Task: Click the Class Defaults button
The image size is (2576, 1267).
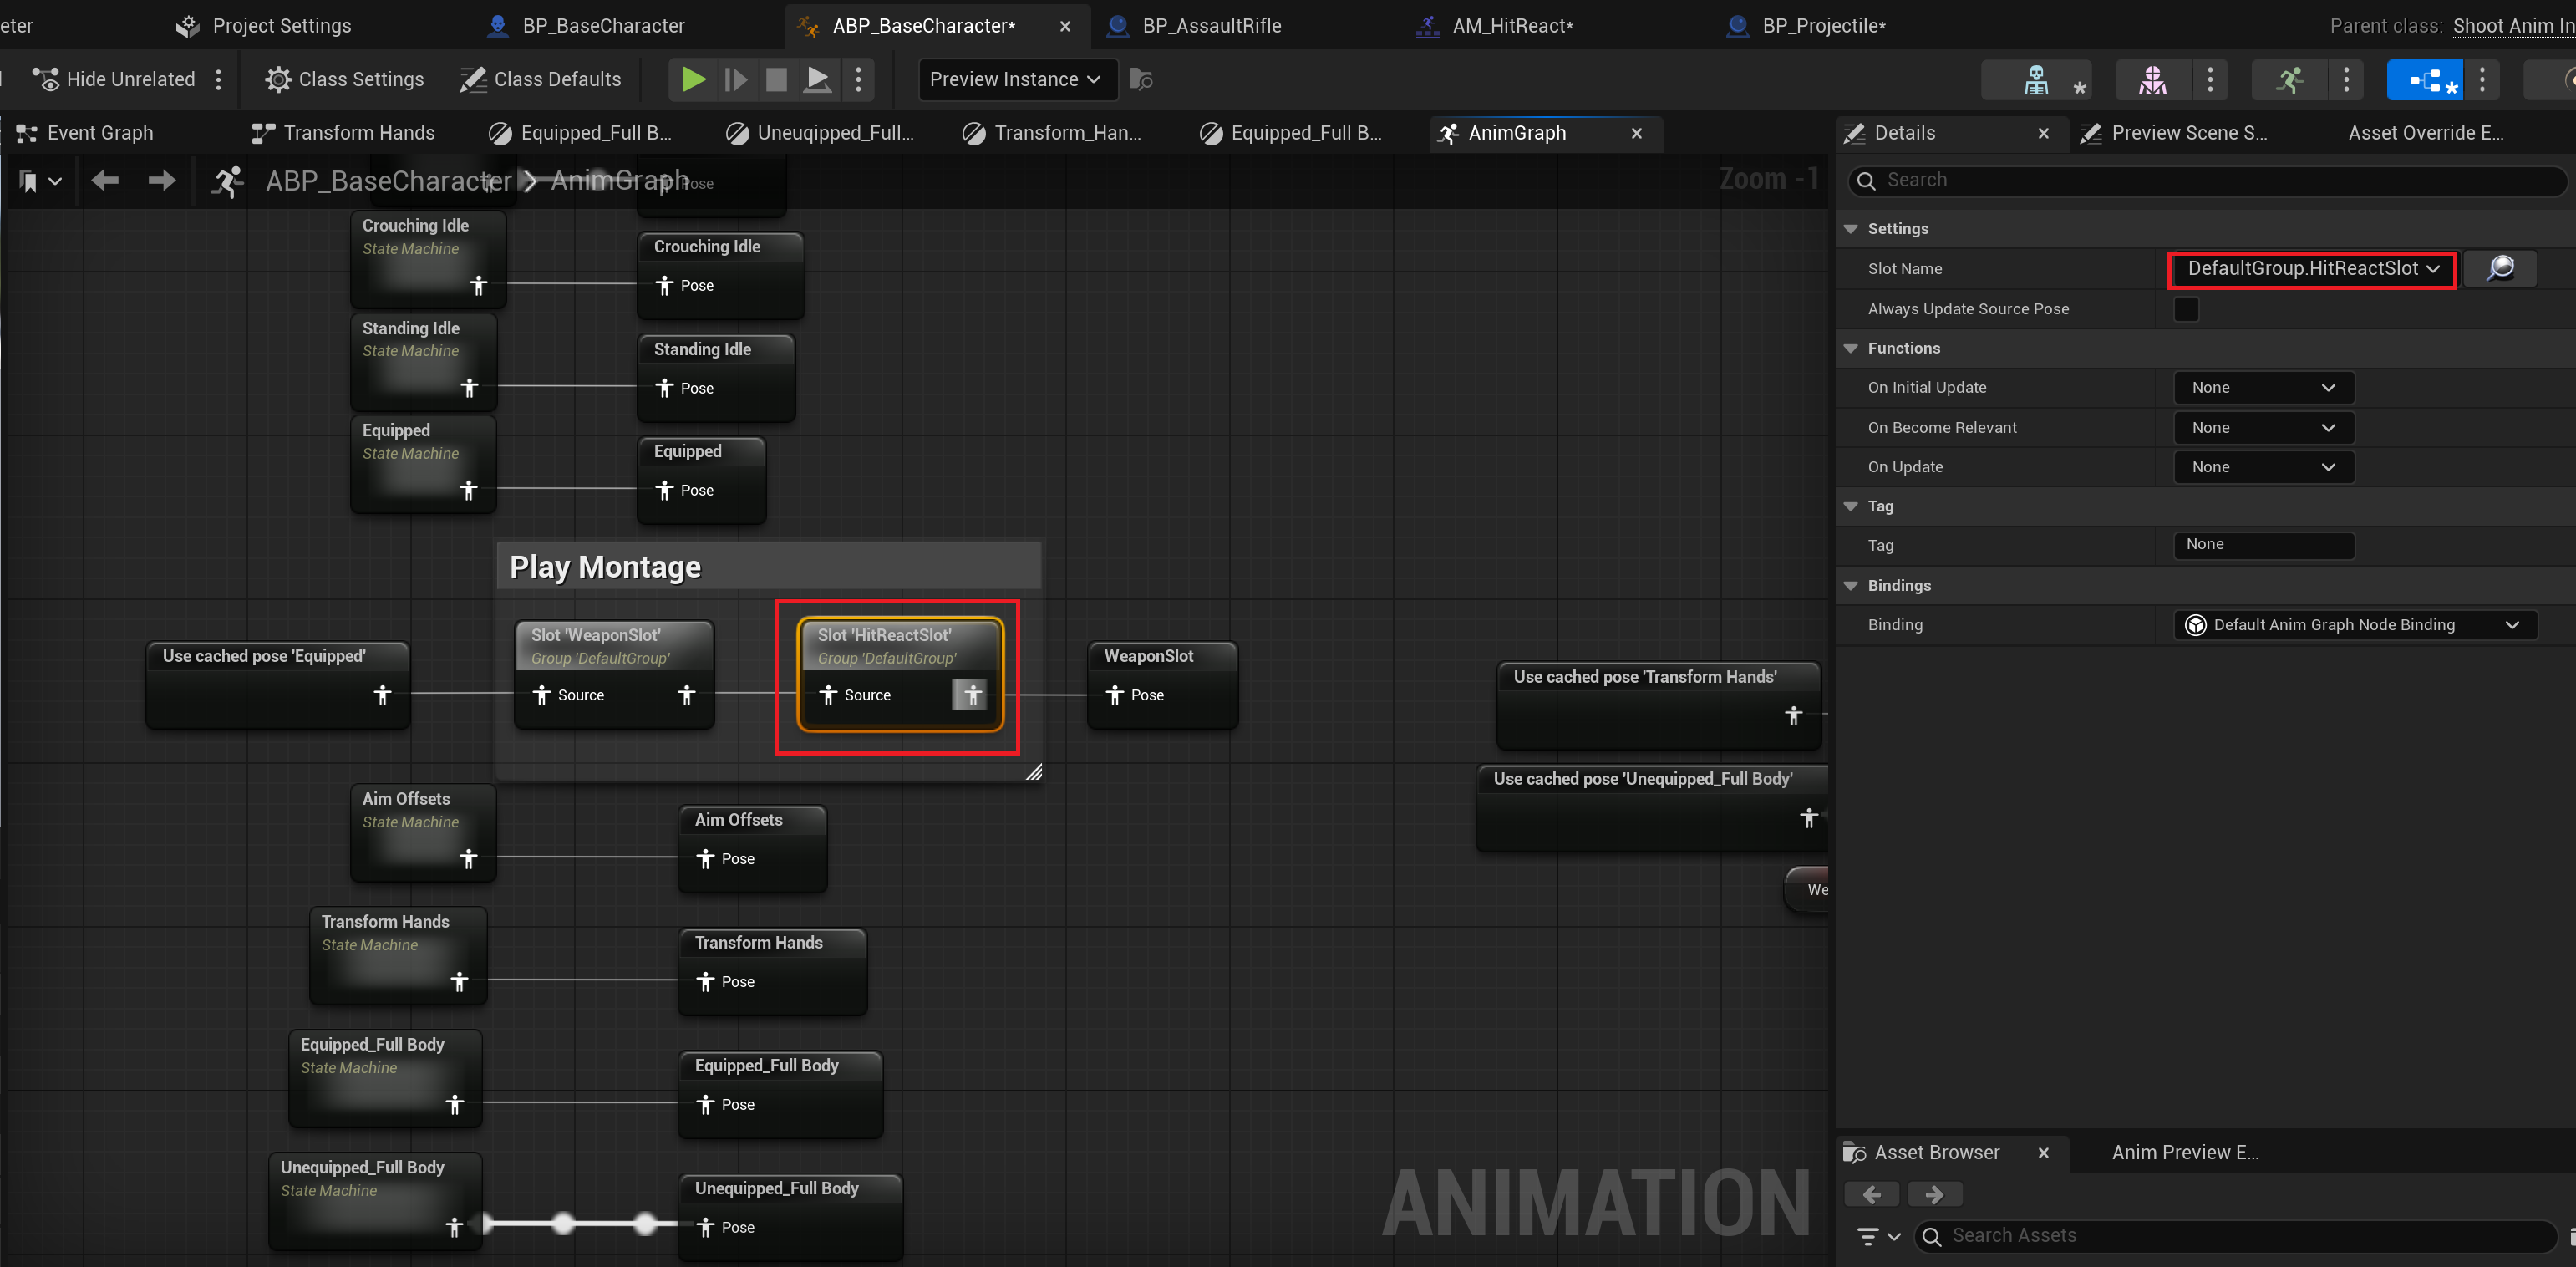Action: pyautogui.click(x=541, y=79)
